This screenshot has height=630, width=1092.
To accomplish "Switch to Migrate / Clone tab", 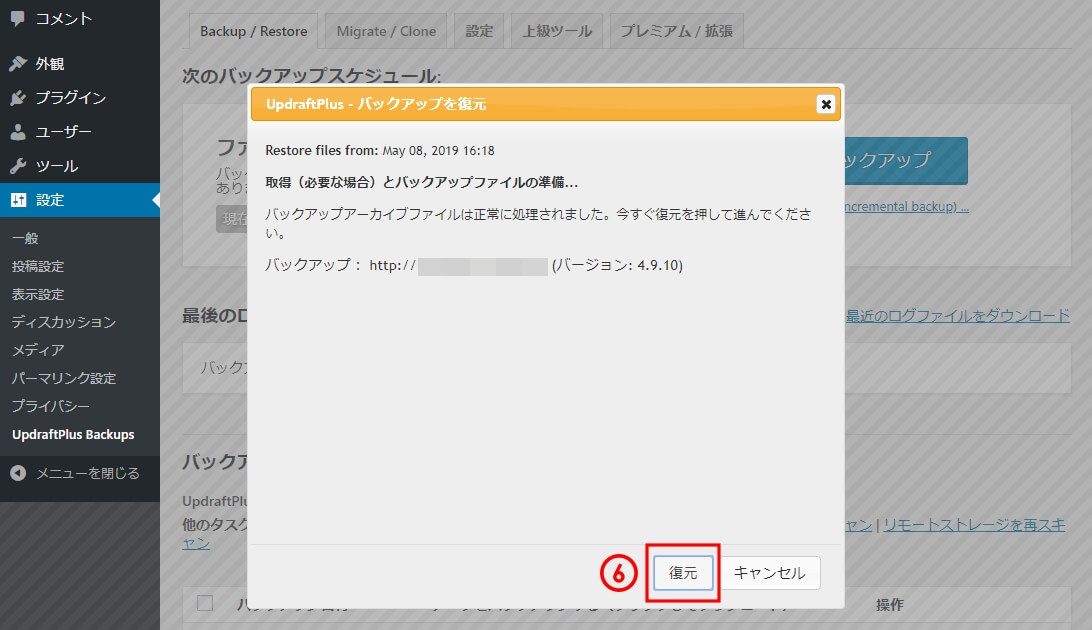I will pyautogui.click(x=386, y=31).
